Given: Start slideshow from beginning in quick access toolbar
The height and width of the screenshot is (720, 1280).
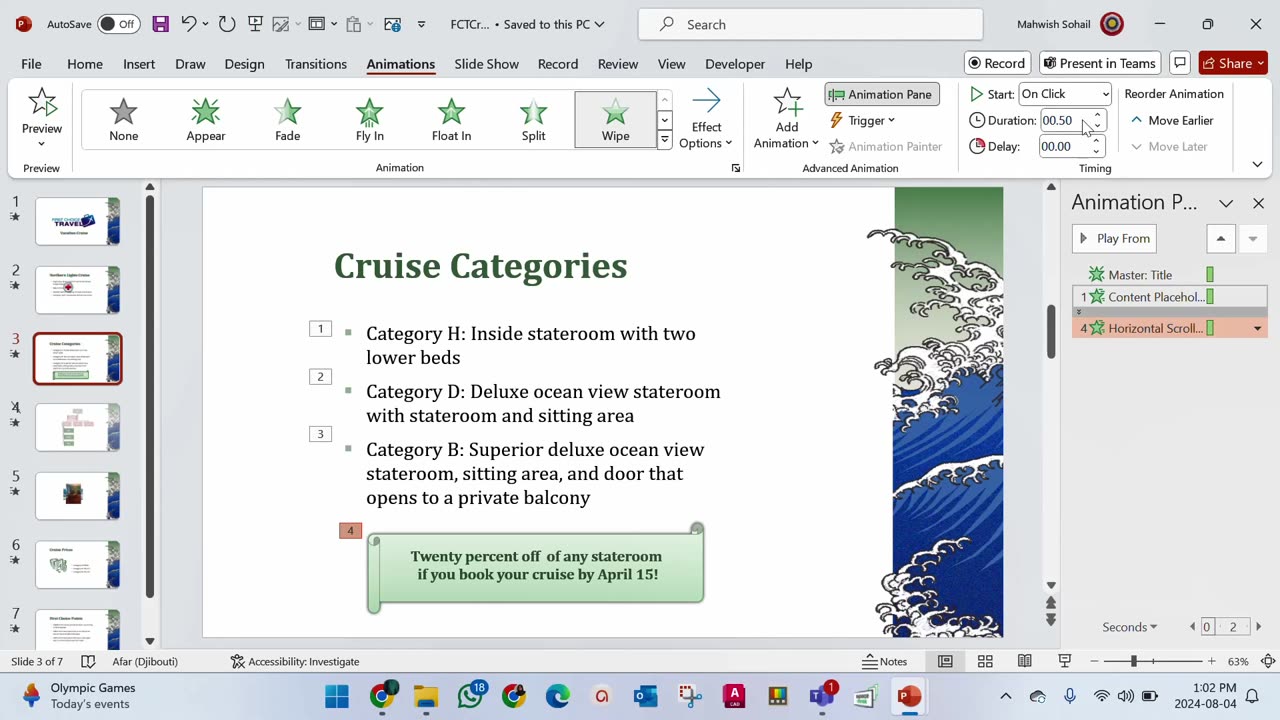Looking at the screenshot, I should (x=255, y=24).
